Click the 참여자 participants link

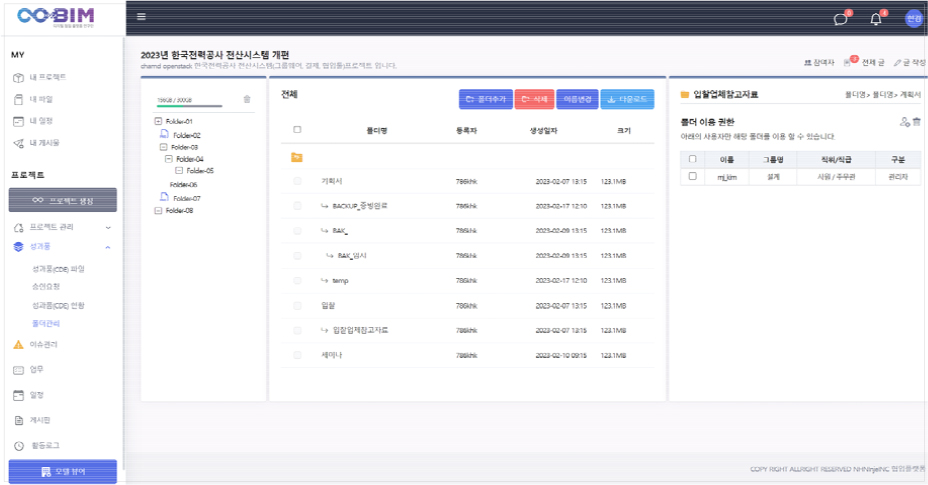click(x=819, y=62)
